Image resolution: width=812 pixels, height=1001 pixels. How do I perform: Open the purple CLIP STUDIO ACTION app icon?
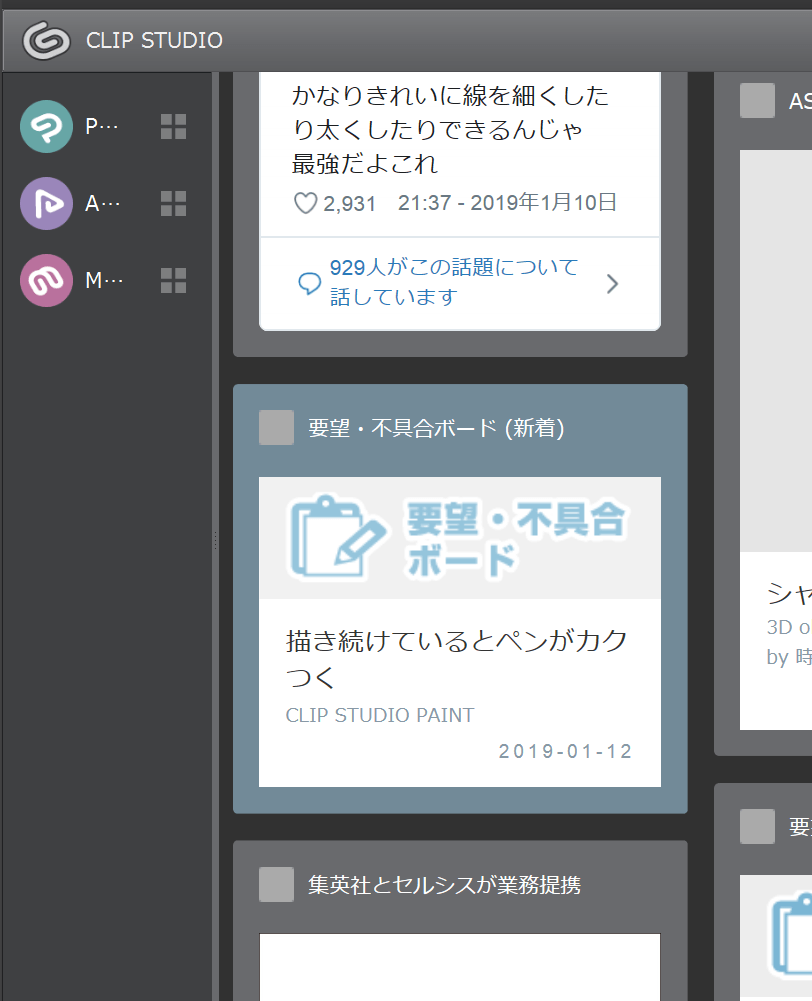47,204
